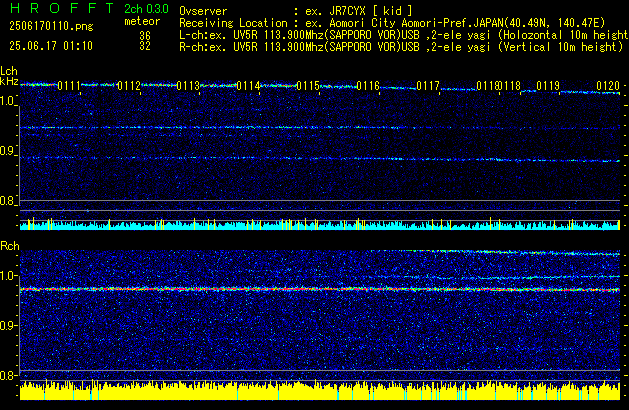This screenshot has height=410, width=629.
Task: Click the Lch channel label
Action: tap(9, 71)
